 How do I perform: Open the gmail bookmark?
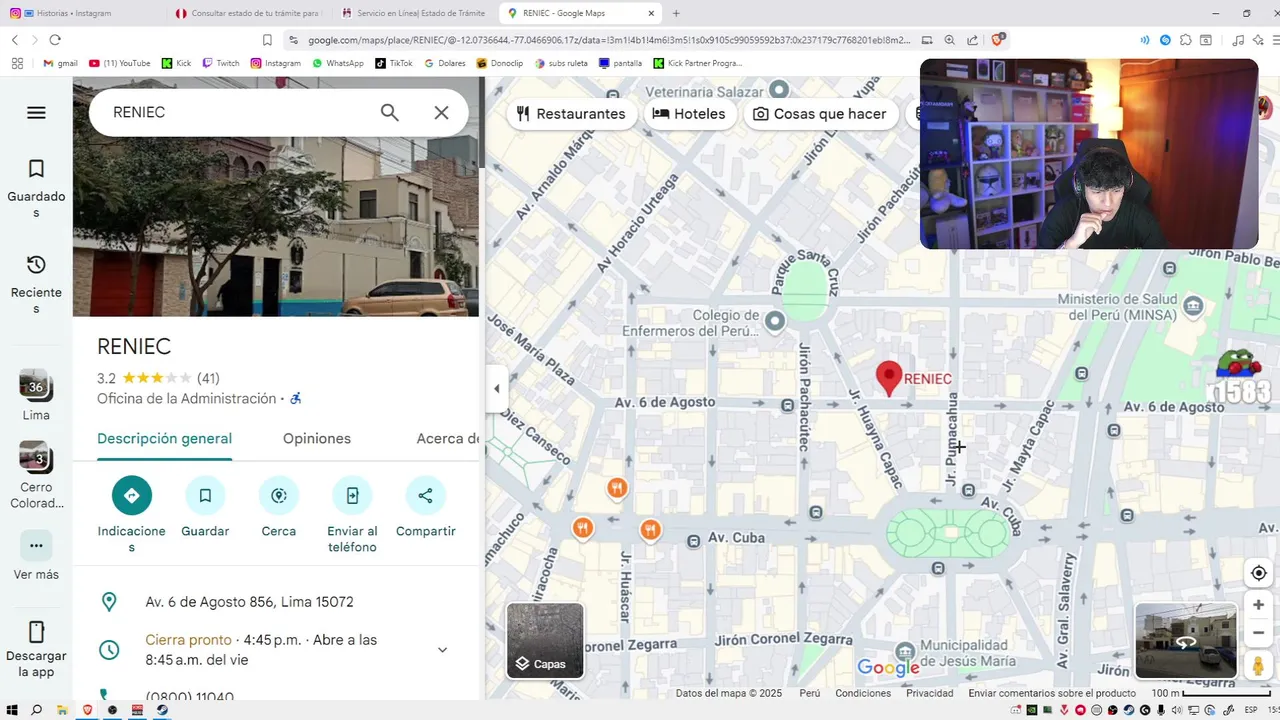click(60, 63)
